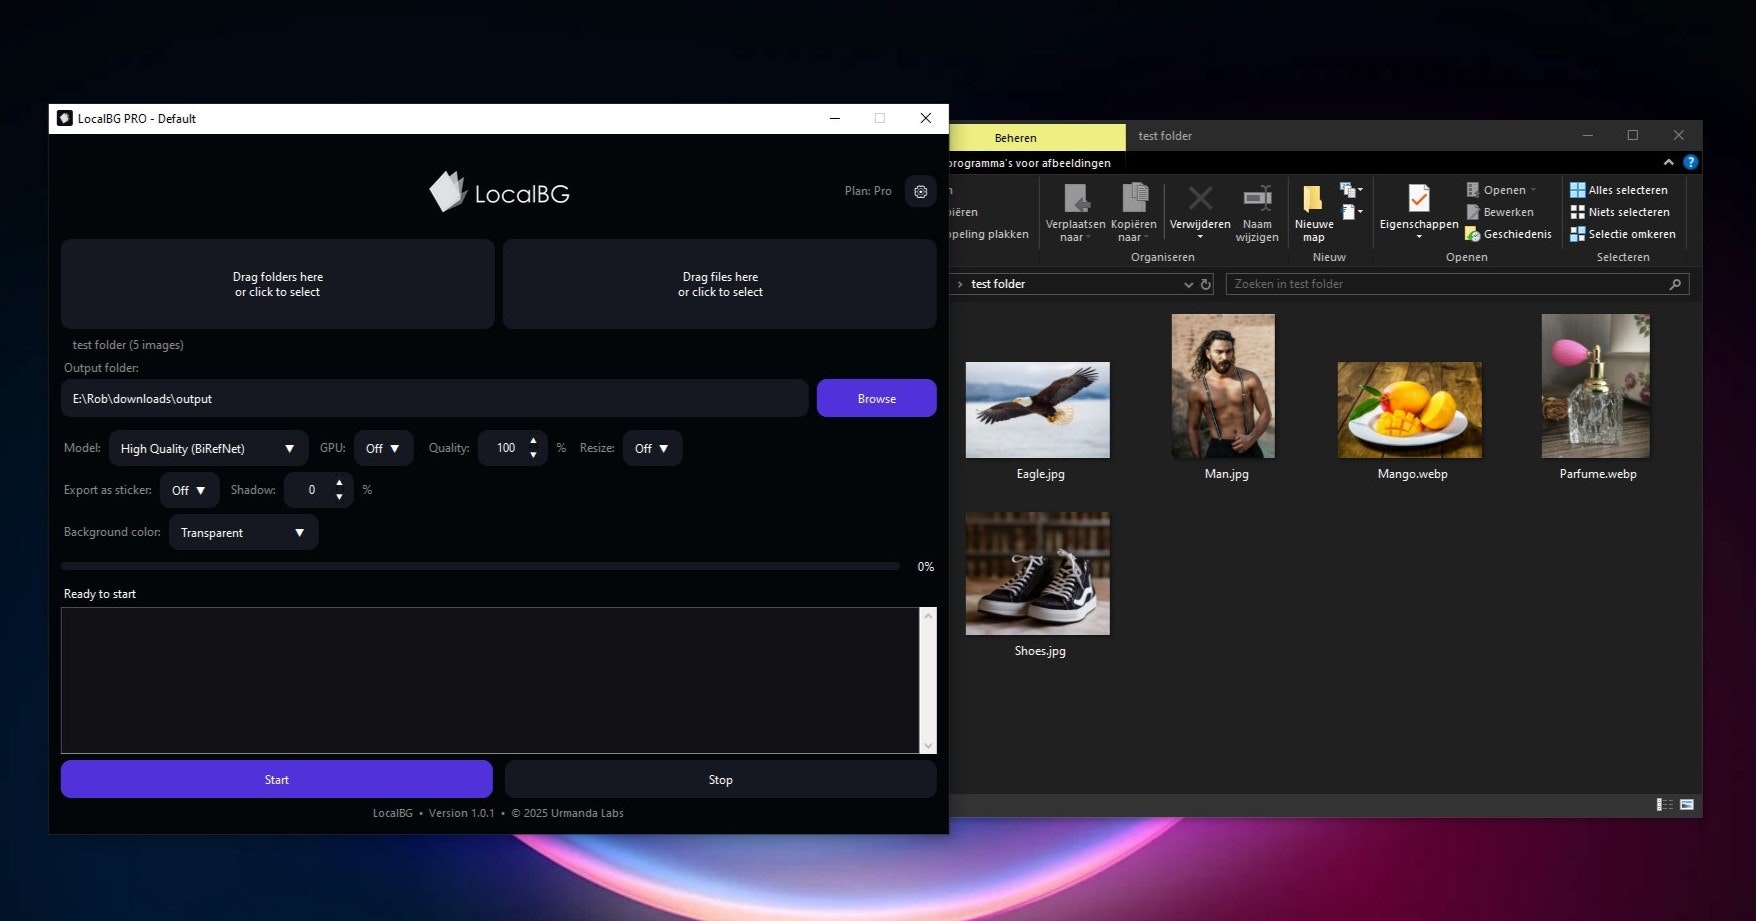The width and height of the screenshot is (1756, 921).
Task: Open the Resize dropdown
Action: click(x=652, y=448)
